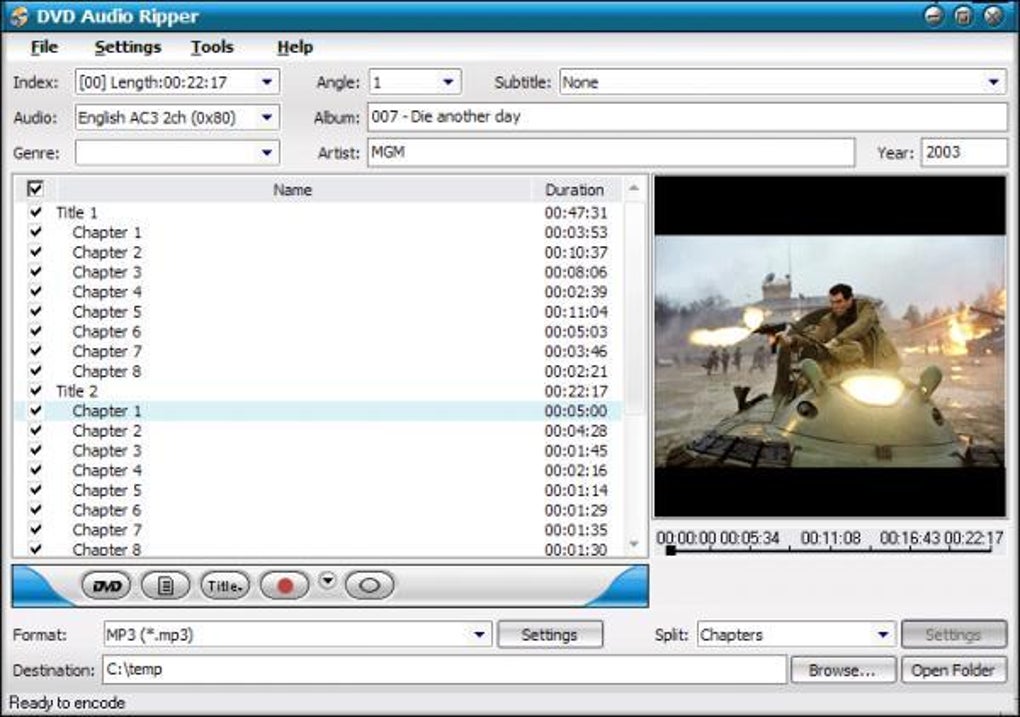Screen dimensions: 1020x717
Task: Select the Title 1 row
Action: (318, 212)
